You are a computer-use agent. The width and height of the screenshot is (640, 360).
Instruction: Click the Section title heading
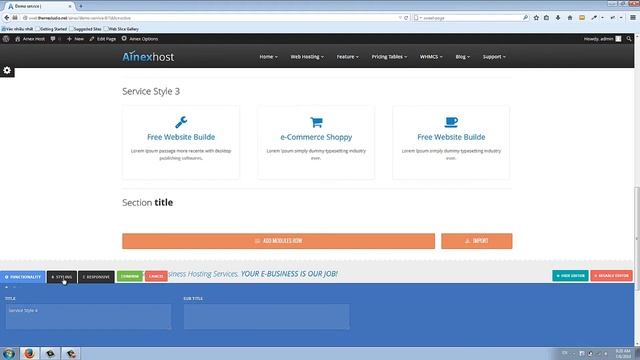[147, 202]
